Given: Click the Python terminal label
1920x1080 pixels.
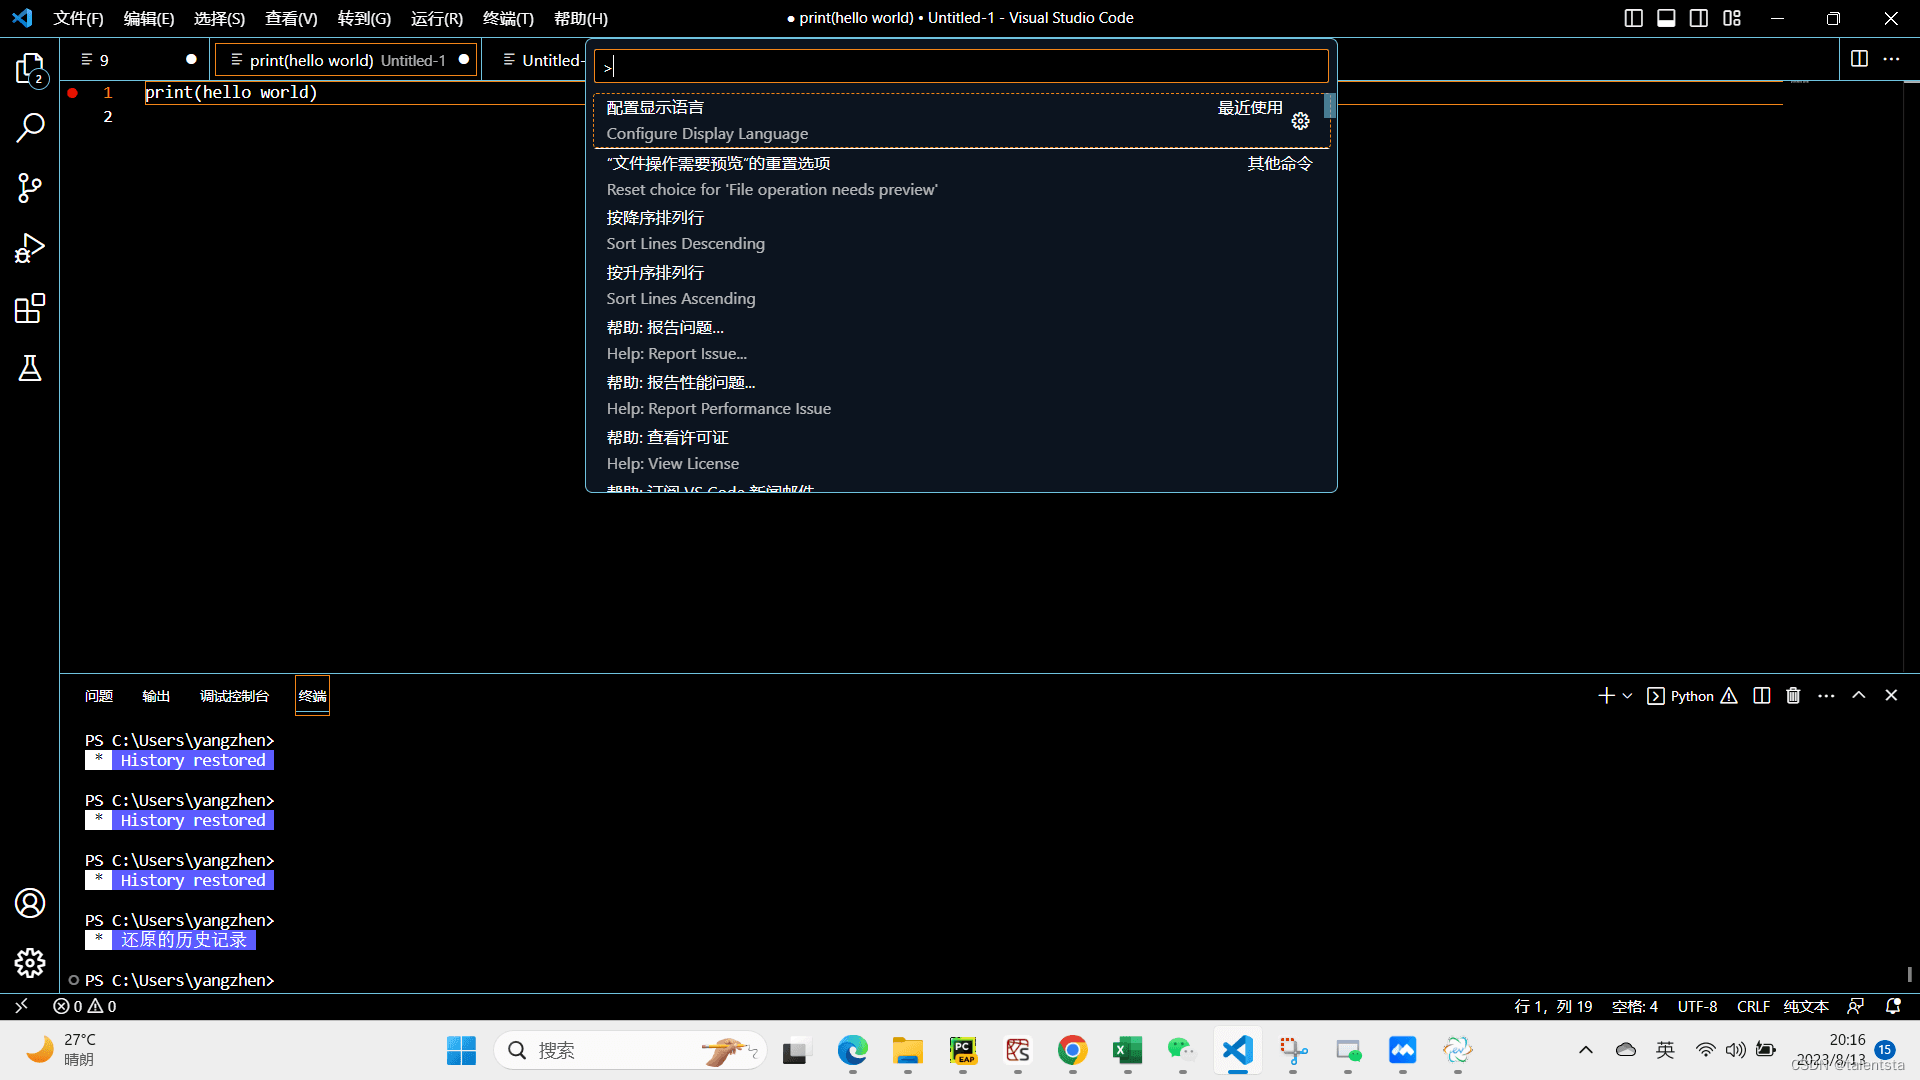Looking at the screenshot, I should click(x=1692, y=696).
